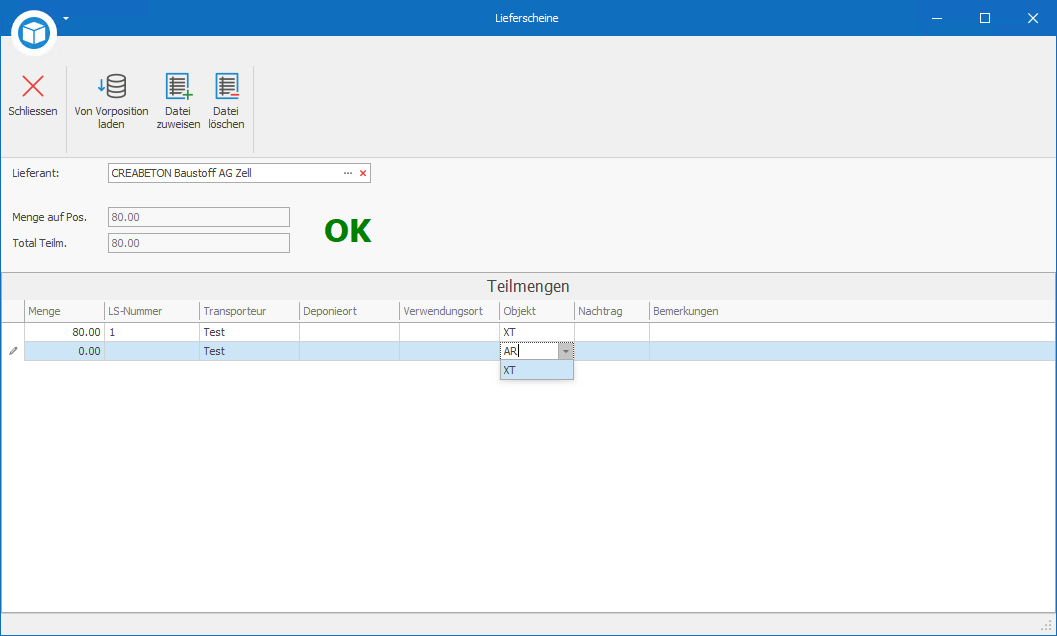Open Lieferant lookup ellipsis button
This screenshot has width=1057, height=636.
click(x=348, y=173)
